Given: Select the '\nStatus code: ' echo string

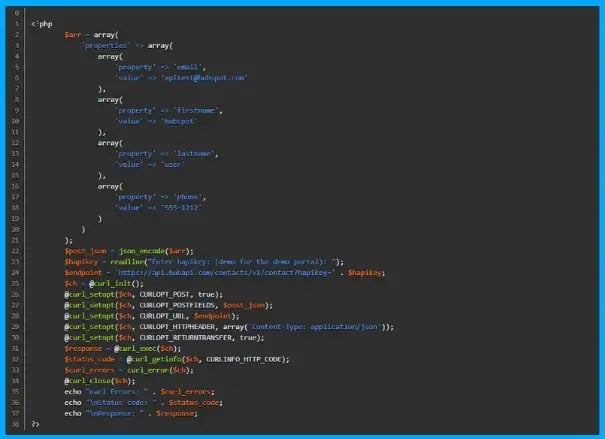Looking at the screenshot, I should point(122,402).
